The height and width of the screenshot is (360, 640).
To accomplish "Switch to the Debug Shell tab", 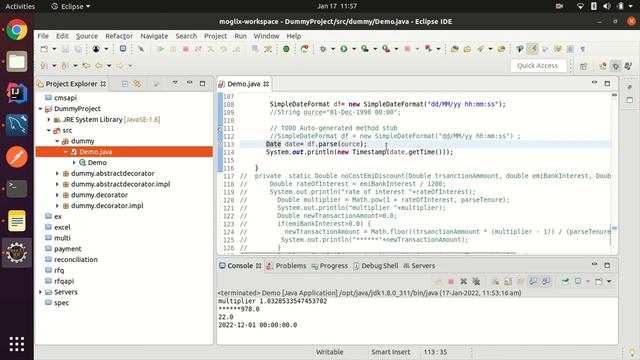I will coord(376,266).
